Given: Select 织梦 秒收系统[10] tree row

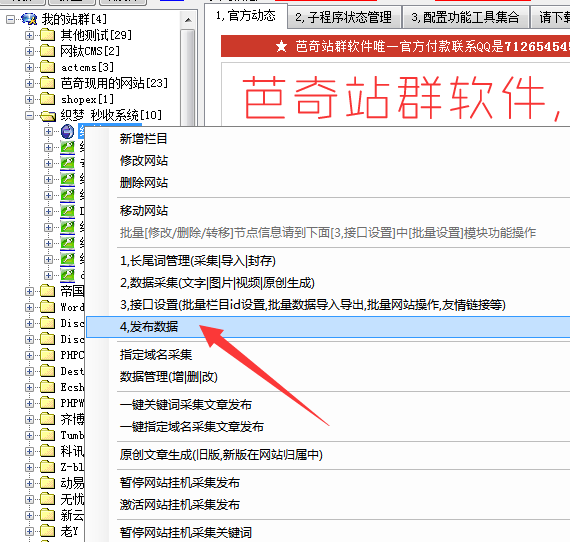Looking at the screenshot, I should pyautogui.click(x=111, y=115).
